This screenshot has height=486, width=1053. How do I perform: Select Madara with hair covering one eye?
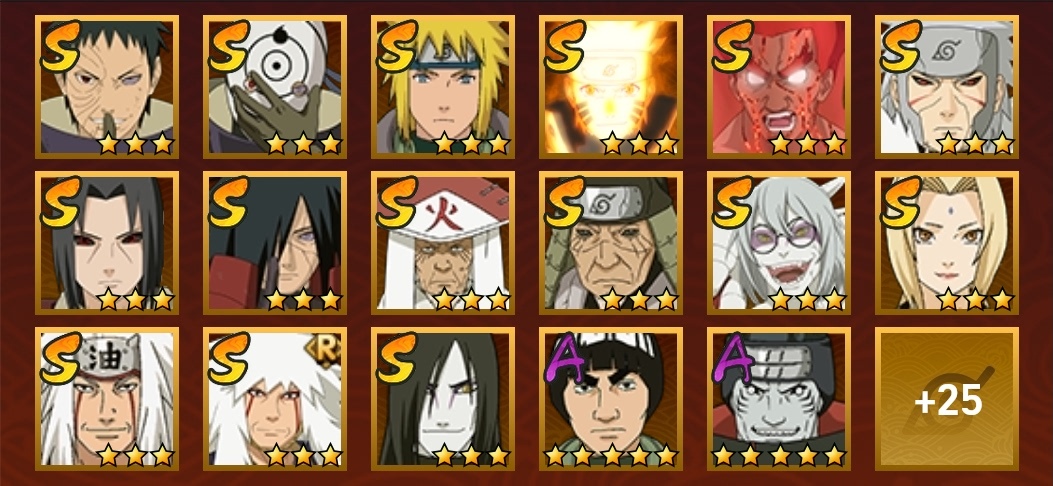point(275,243)
